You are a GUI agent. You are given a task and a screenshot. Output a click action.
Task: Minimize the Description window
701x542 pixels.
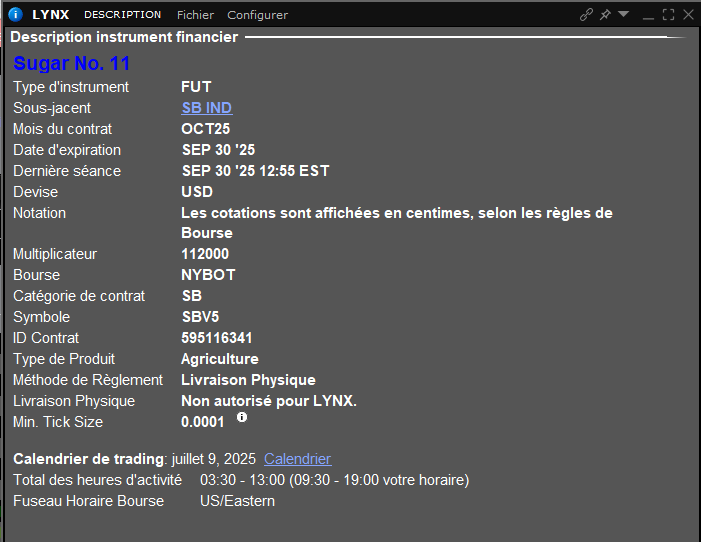[649, 15]
